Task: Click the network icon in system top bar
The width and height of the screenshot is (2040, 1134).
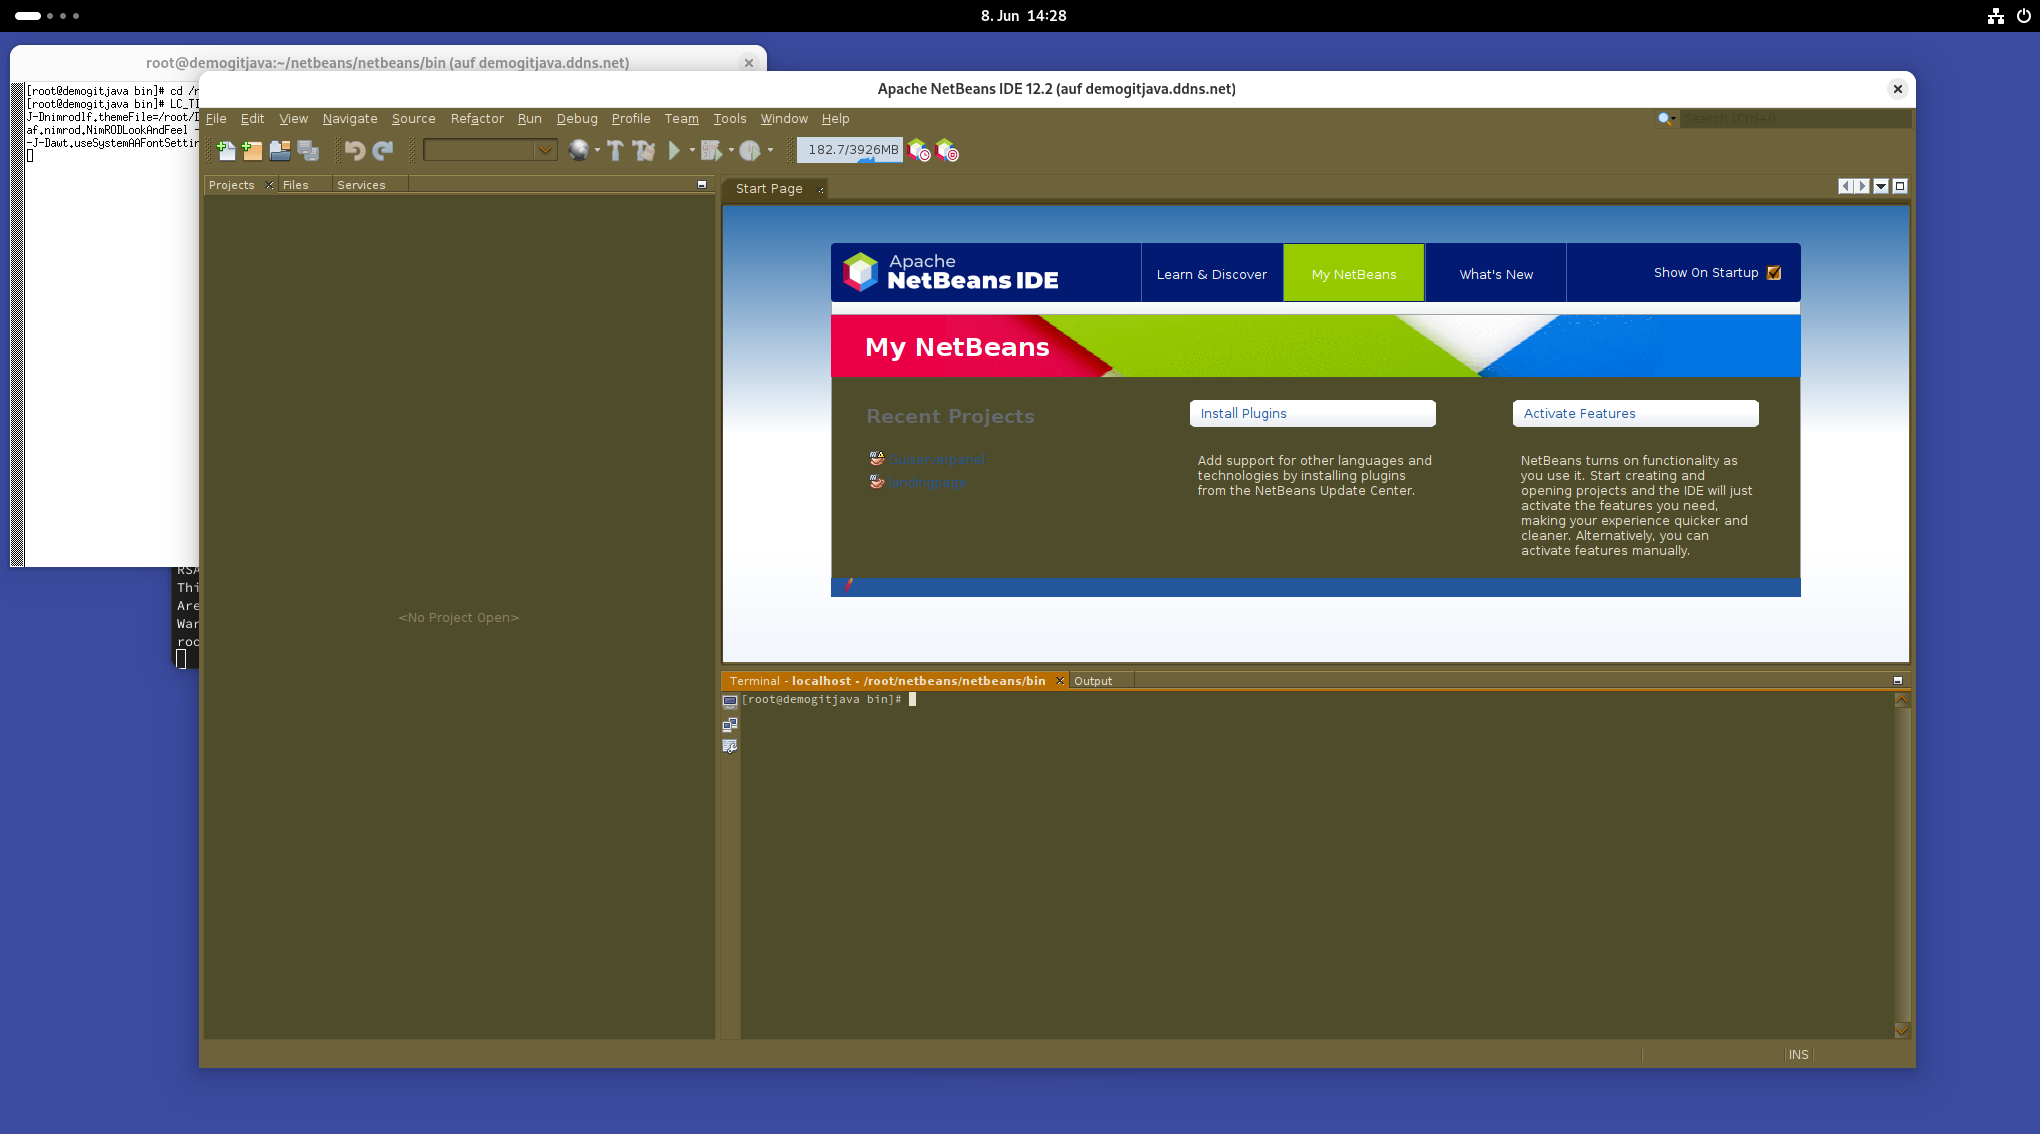Action: point(1996,16)
